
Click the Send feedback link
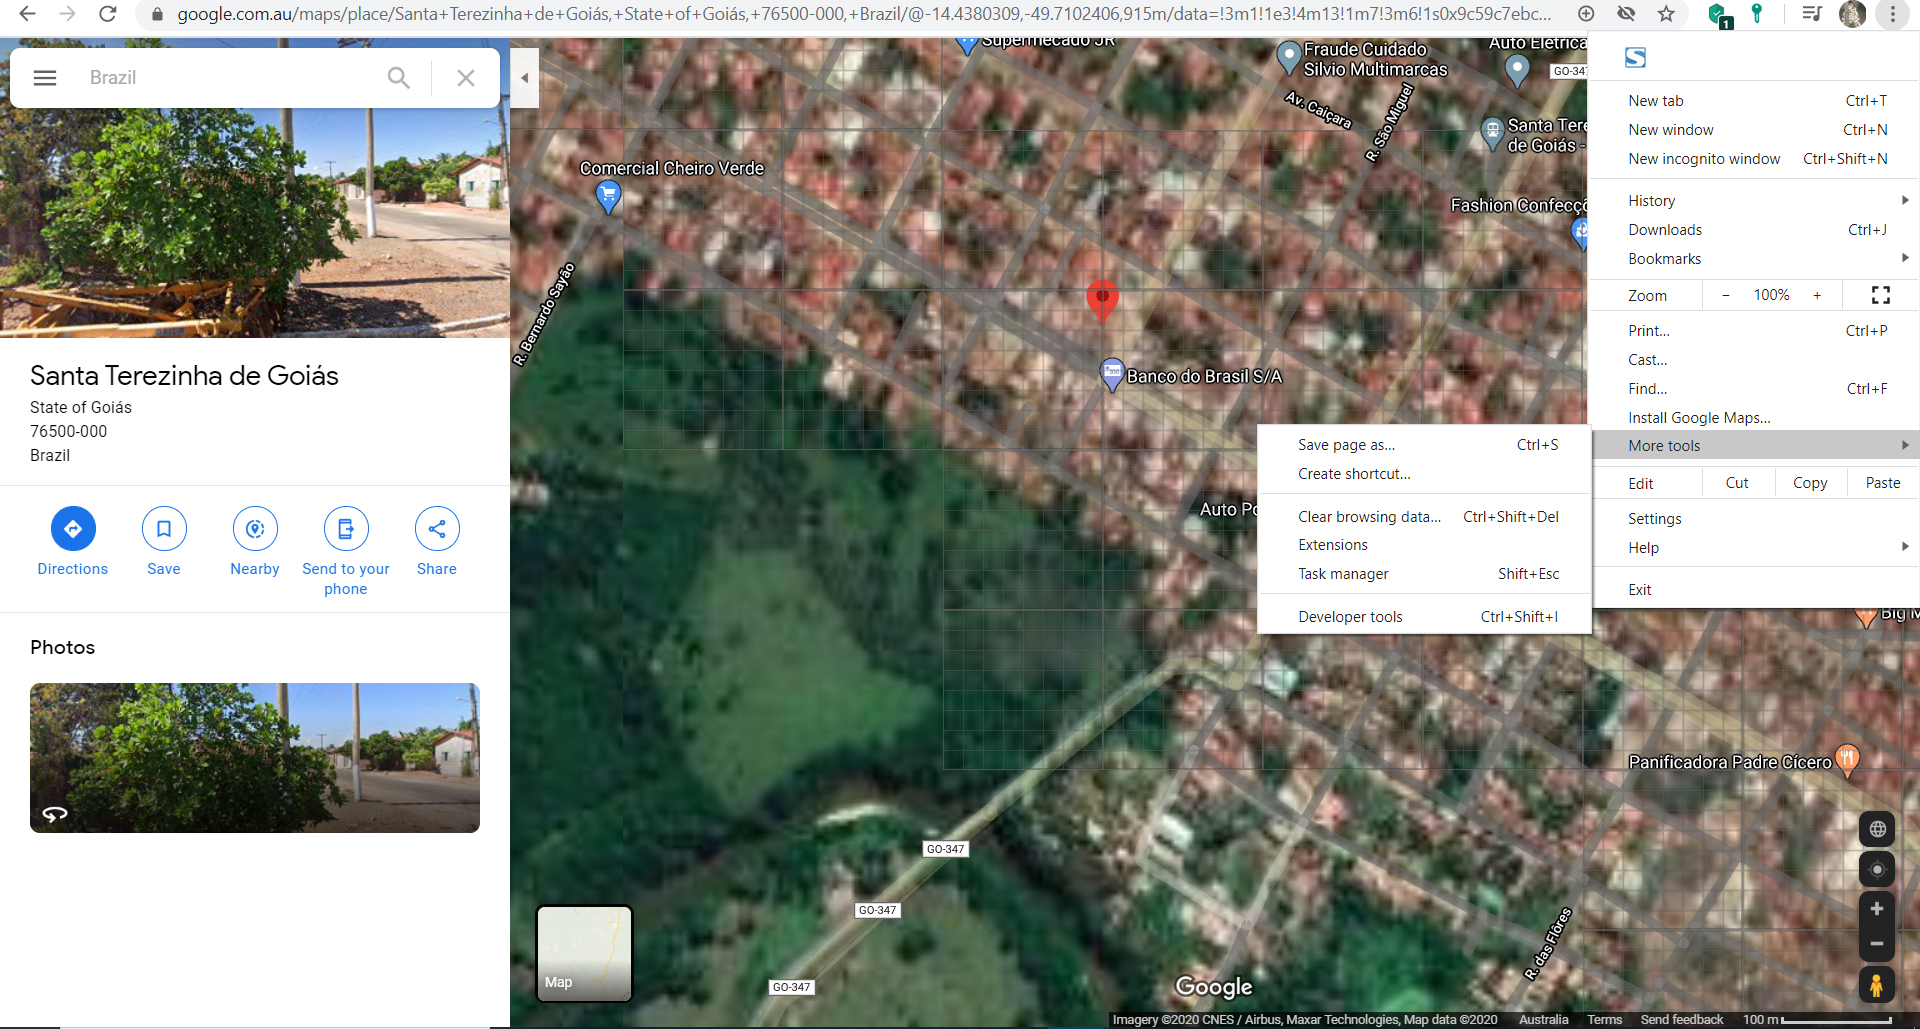1682,1020
